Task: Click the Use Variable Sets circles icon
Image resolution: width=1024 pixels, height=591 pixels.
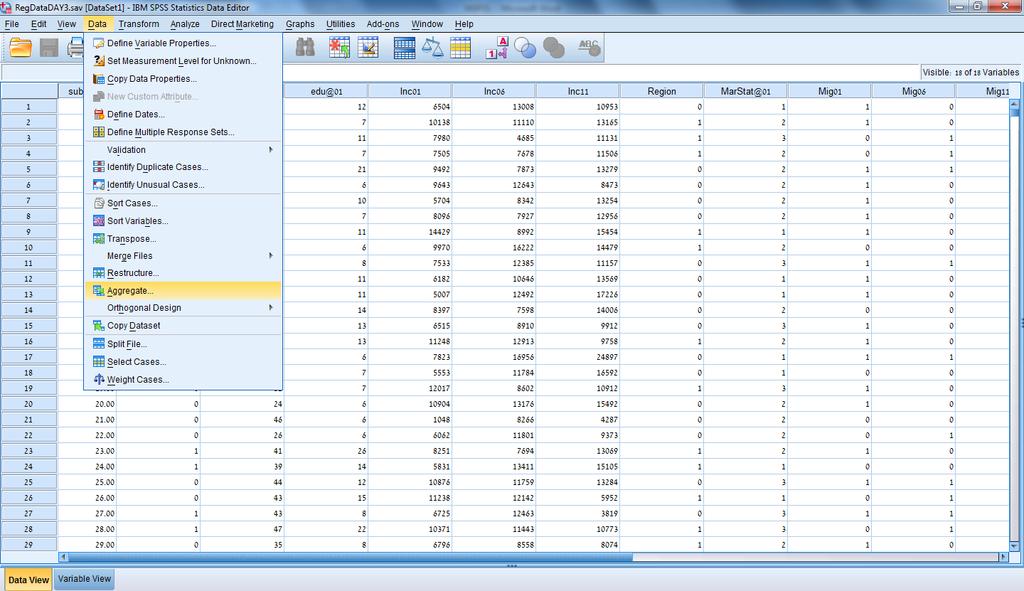Action: [x=525, y=48]
